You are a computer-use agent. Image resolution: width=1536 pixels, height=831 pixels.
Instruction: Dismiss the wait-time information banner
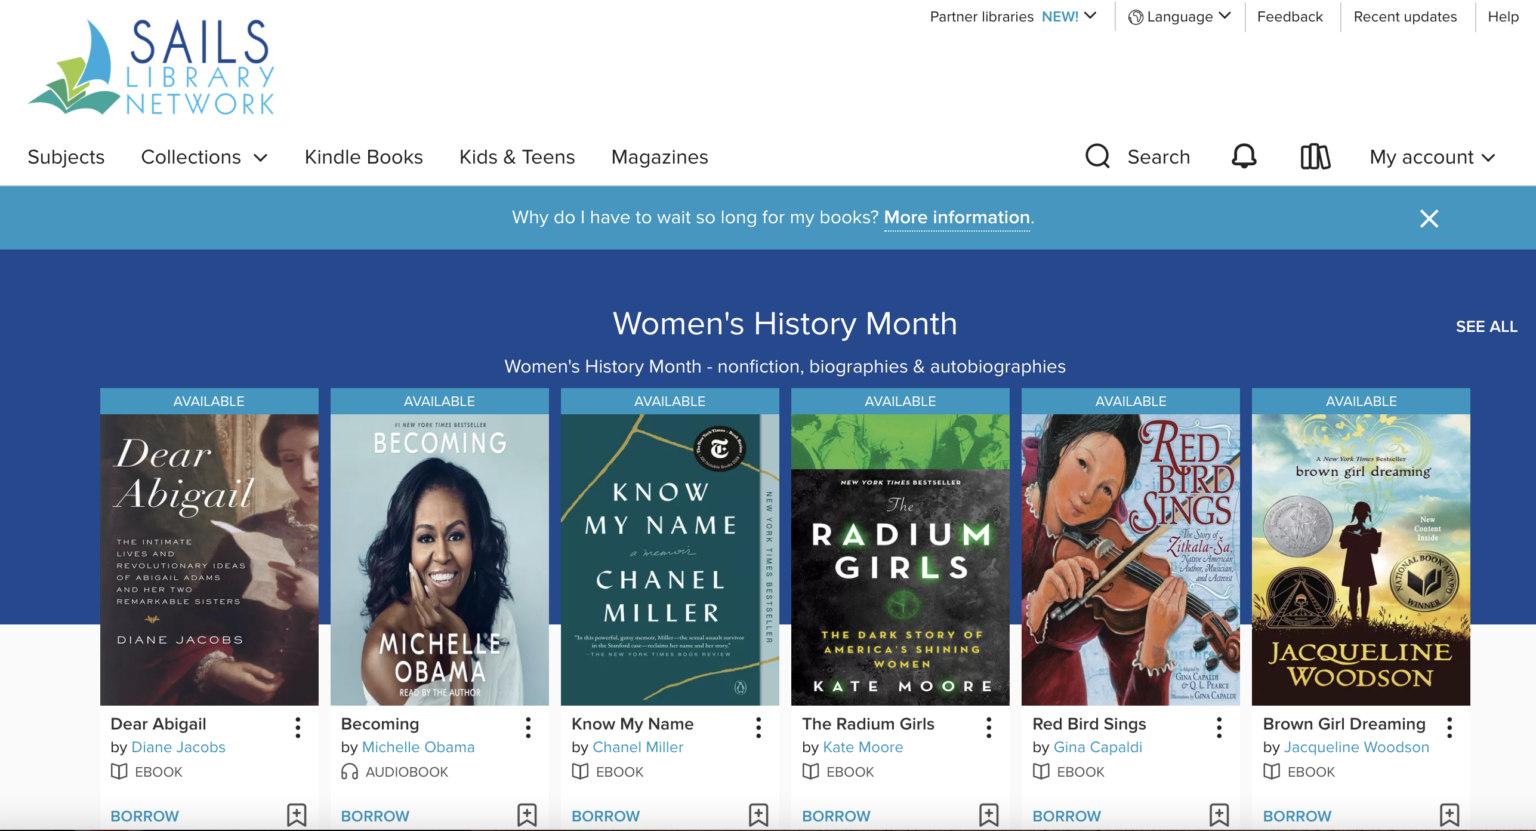pos(1429,218)
